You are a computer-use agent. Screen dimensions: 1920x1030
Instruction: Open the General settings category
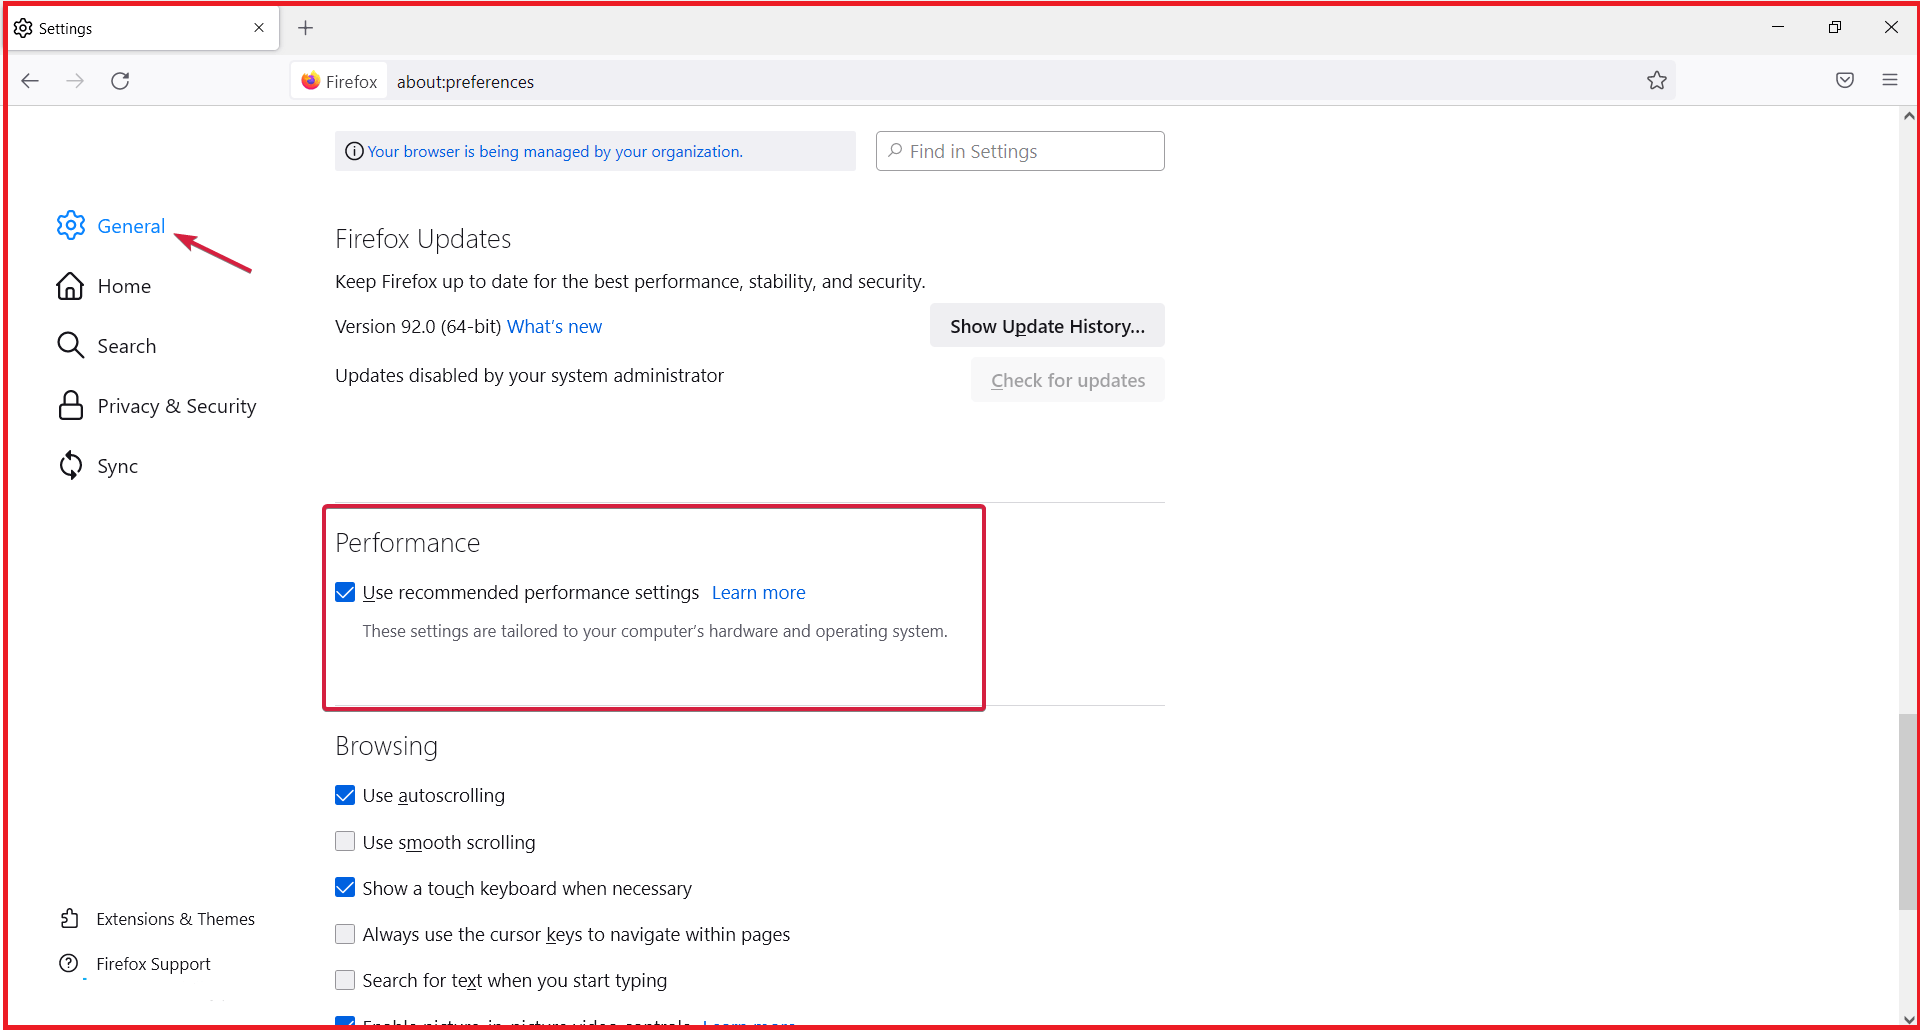[x=111, y=226]
